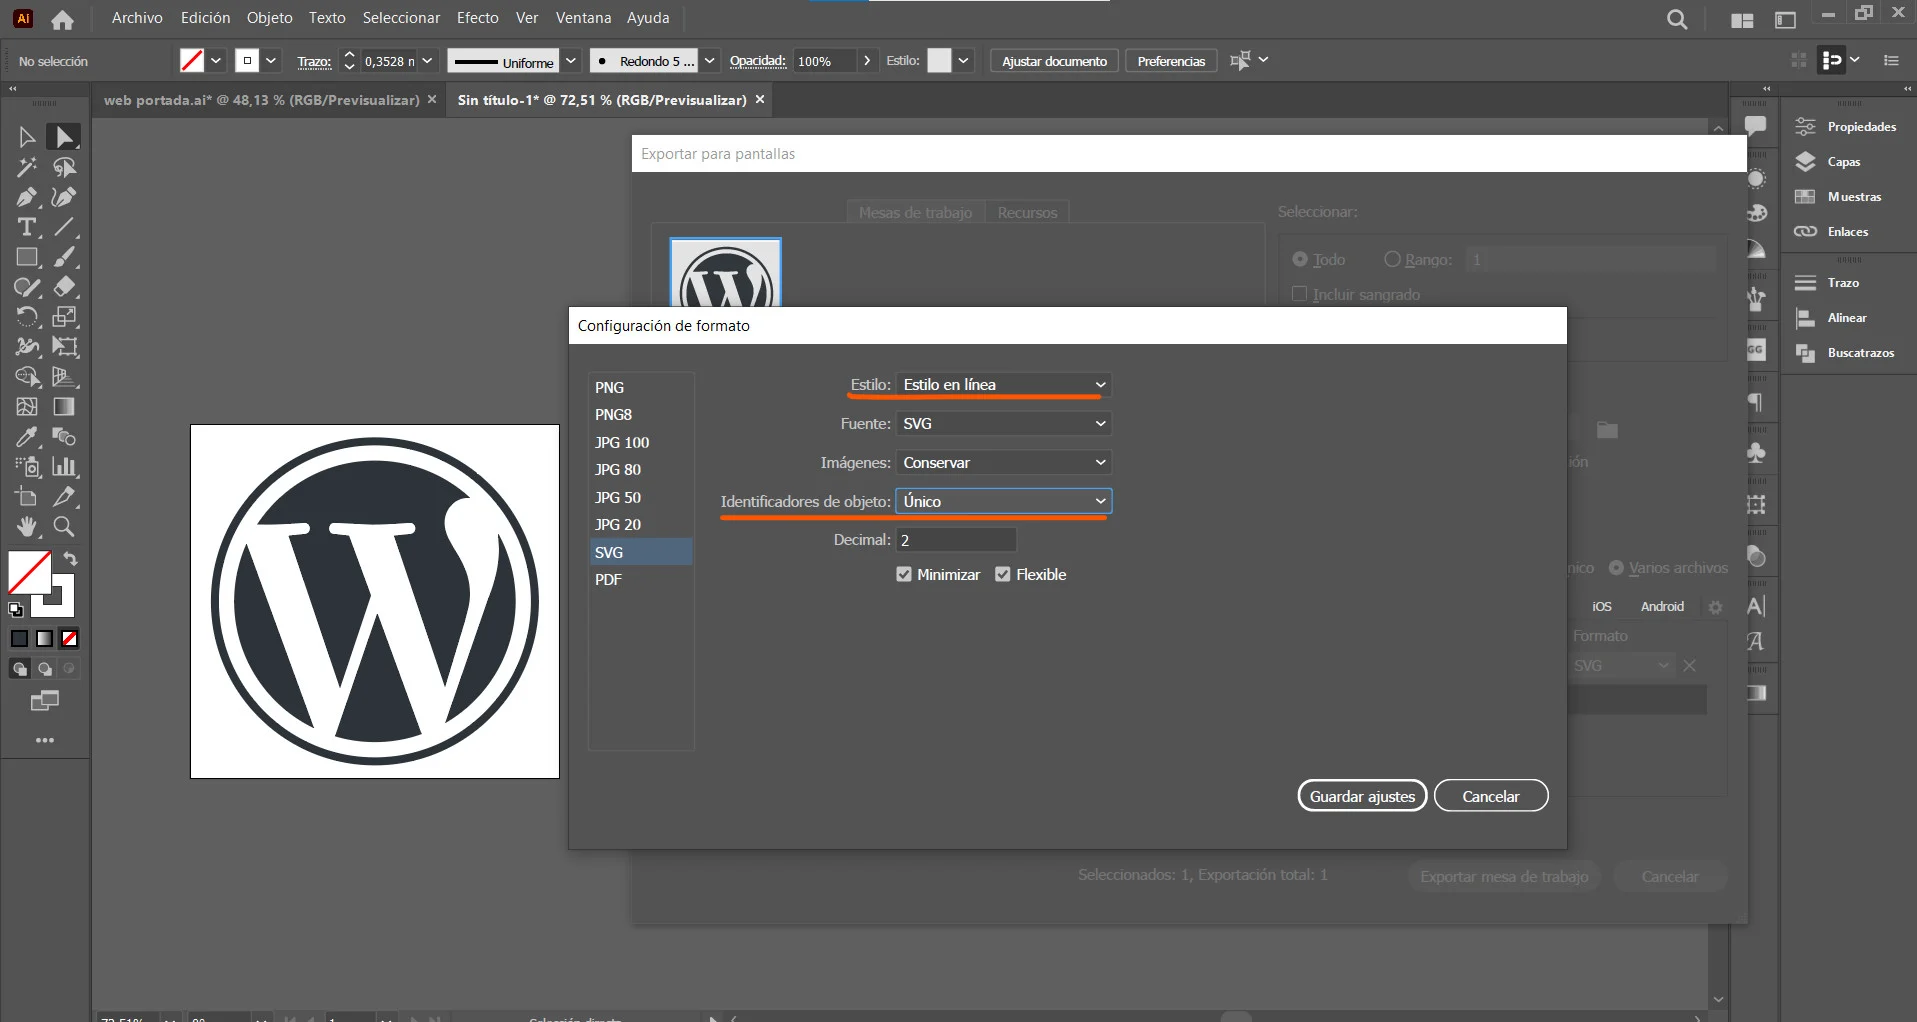Open the search icon in the top bar
Viewport: 1917px width, 1022px height.
tap(1677, 19)
